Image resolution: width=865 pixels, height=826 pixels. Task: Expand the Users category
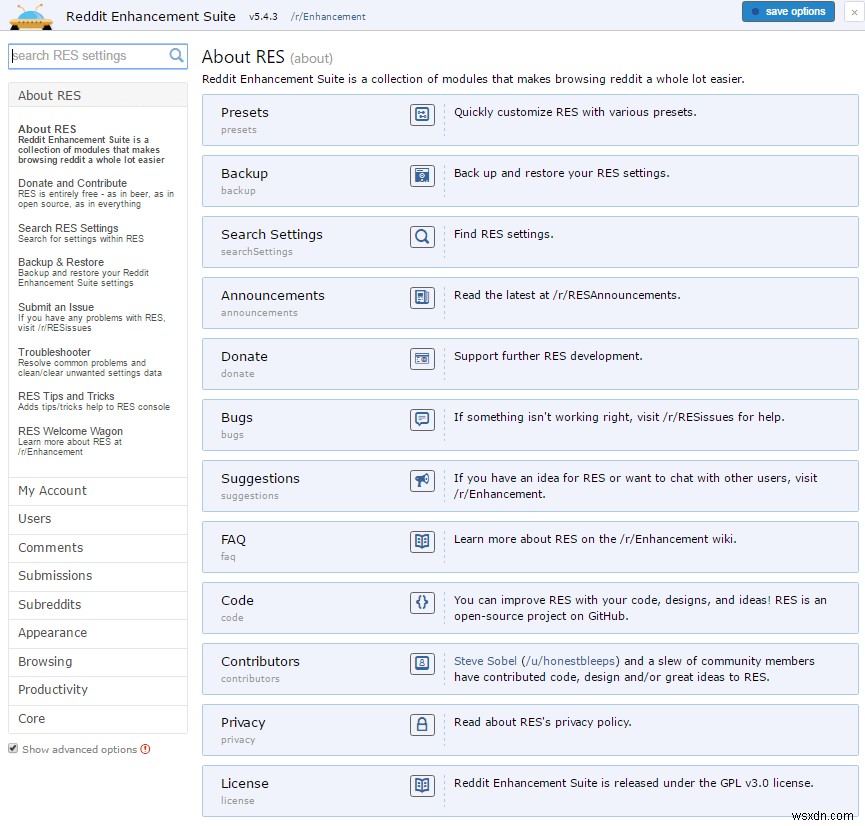98,519
